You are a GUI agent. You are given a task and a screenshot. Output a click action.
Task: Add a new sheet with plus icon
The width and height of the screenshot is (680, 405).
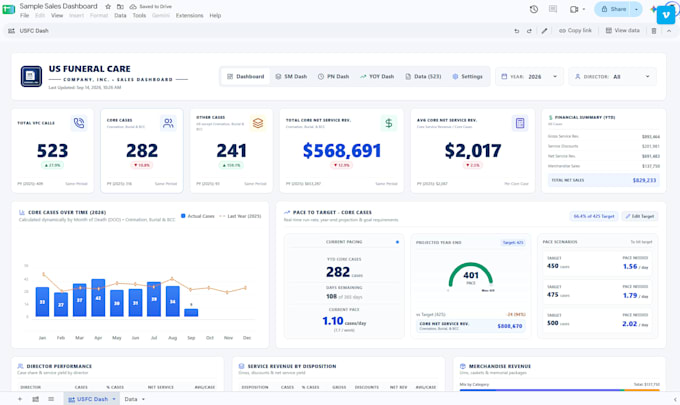click(20, 399)
